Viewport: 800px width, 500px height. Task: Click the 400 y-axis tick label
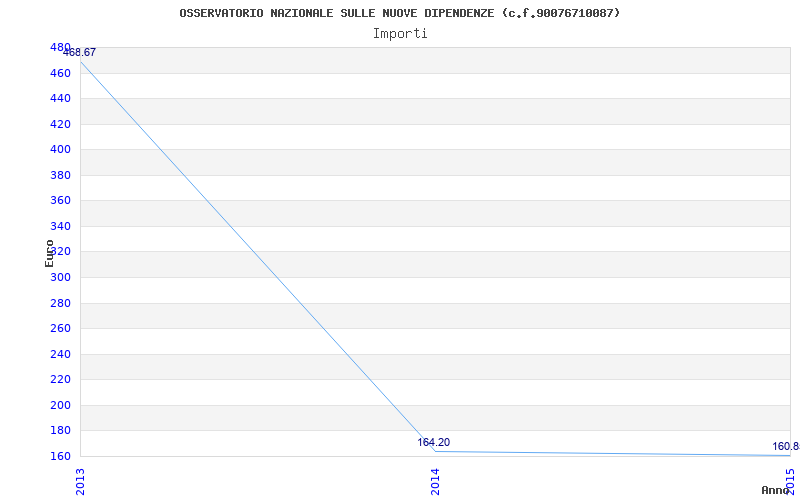pyautogui.click(x=60, y=149)
